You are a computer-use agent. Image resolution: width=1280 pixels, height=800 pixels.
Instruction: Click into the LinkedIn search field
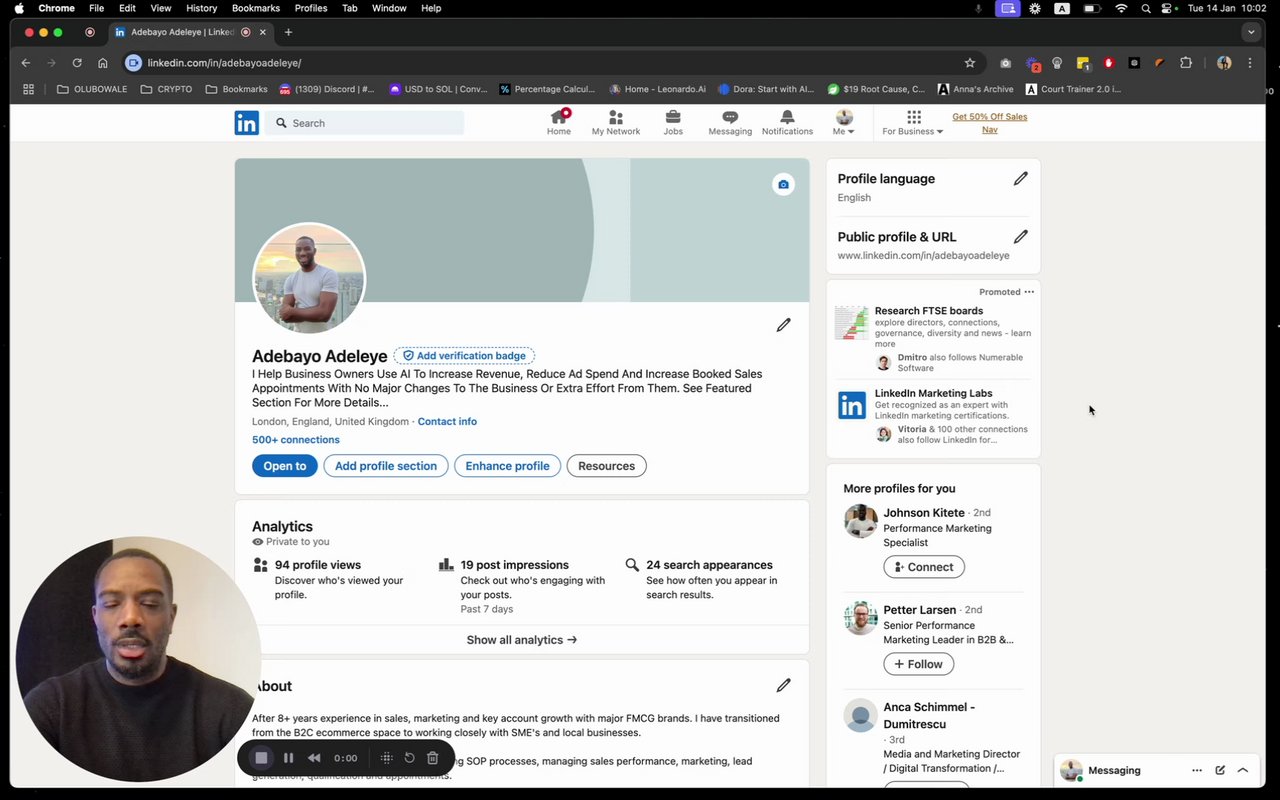coord(365,123)
